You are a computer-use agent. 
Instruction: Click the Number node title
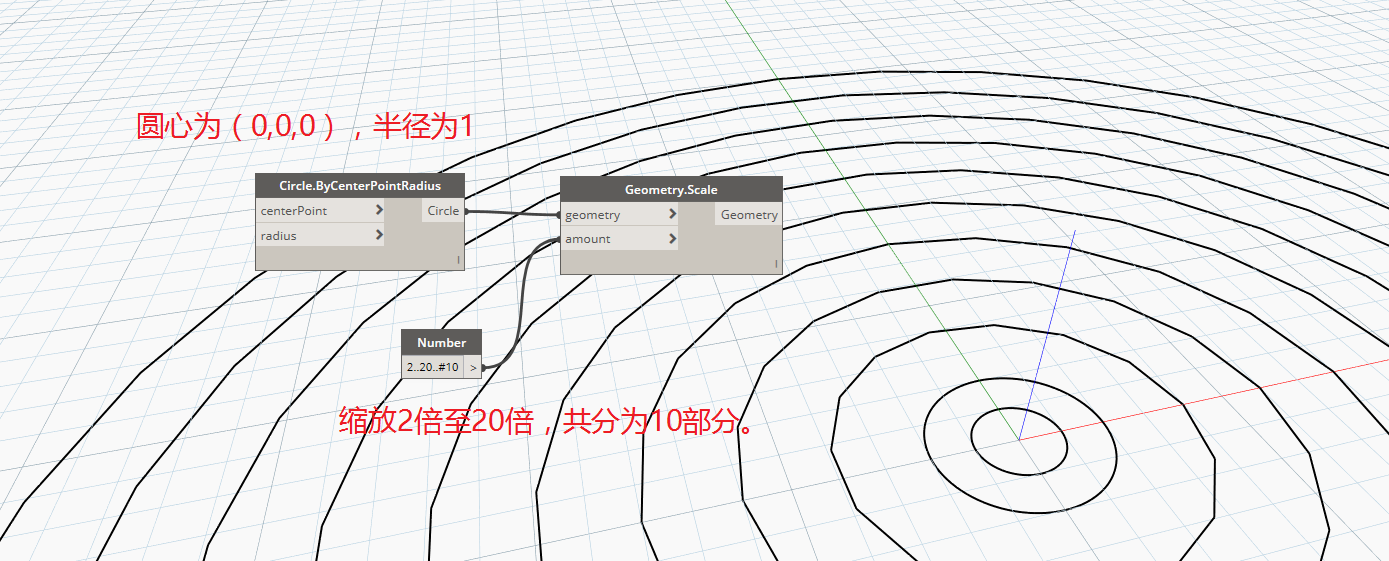point(442,342)
